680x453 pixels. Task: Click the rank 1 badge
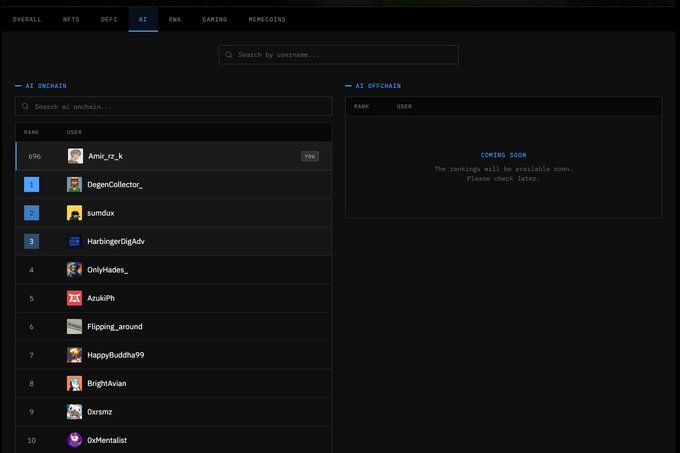click(31, 184)
